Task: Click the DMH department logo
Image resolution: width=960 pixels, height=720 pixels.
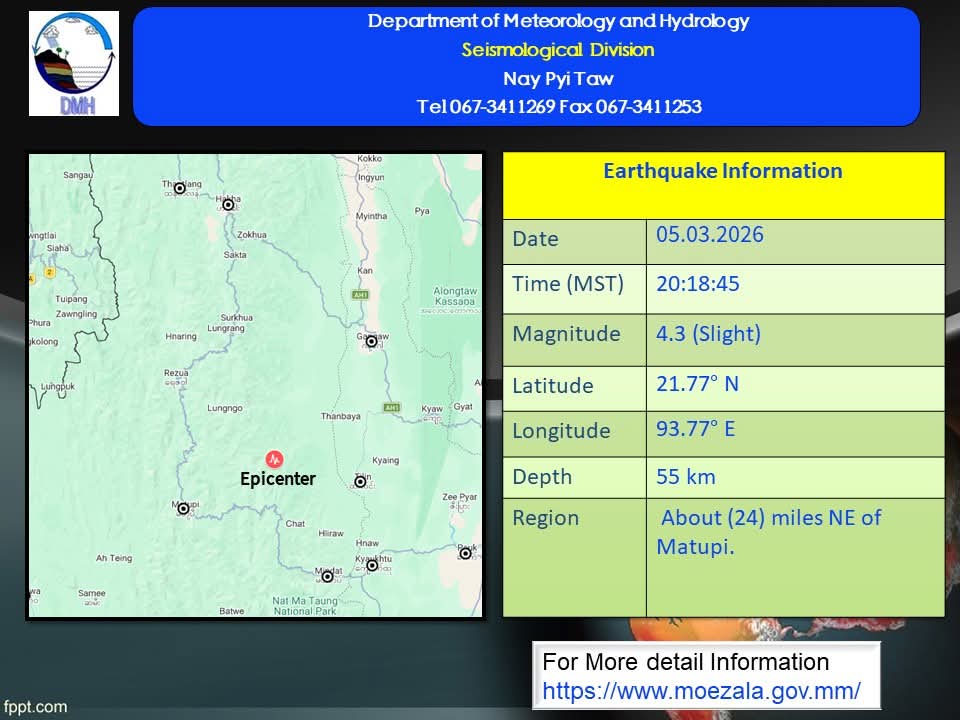Action: 74,64
